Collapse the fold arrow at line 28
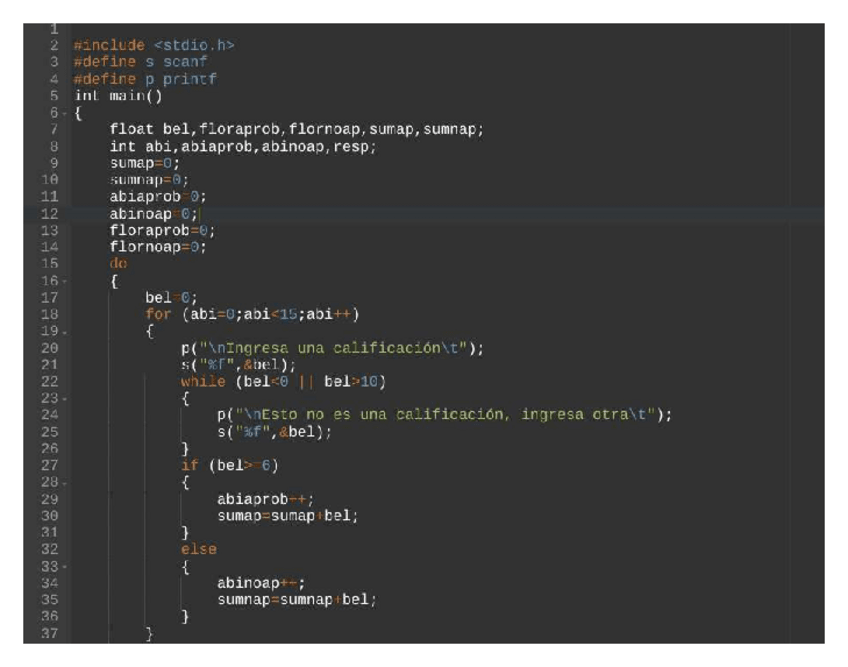848x667 pixels. pos(64,483)
